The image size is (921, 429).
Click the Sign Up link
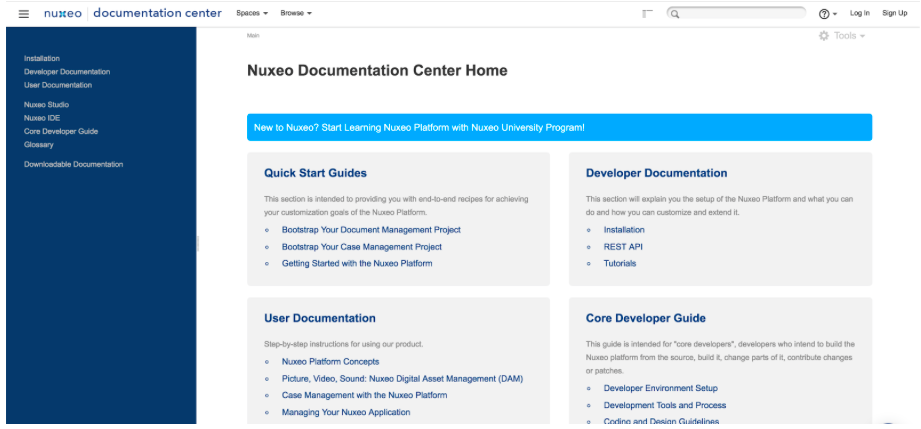pos(895,13)
